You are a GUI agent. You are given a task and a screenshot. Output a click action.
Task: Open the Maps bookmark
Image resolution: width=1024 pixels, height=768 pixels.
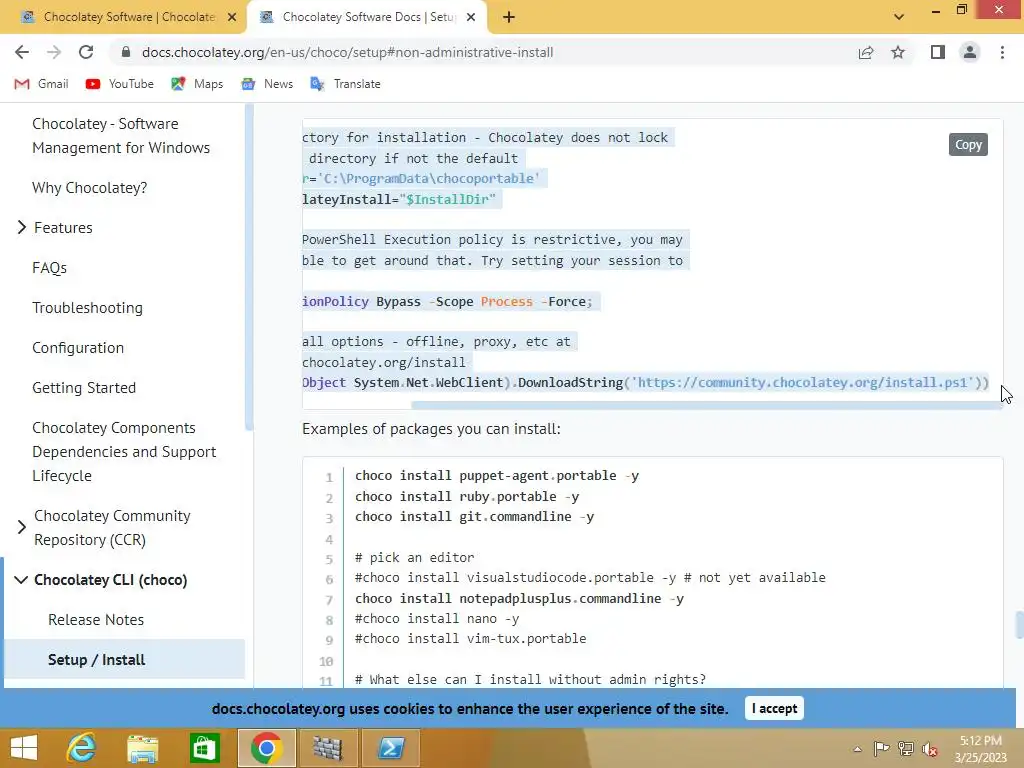[x=197, y=84]
